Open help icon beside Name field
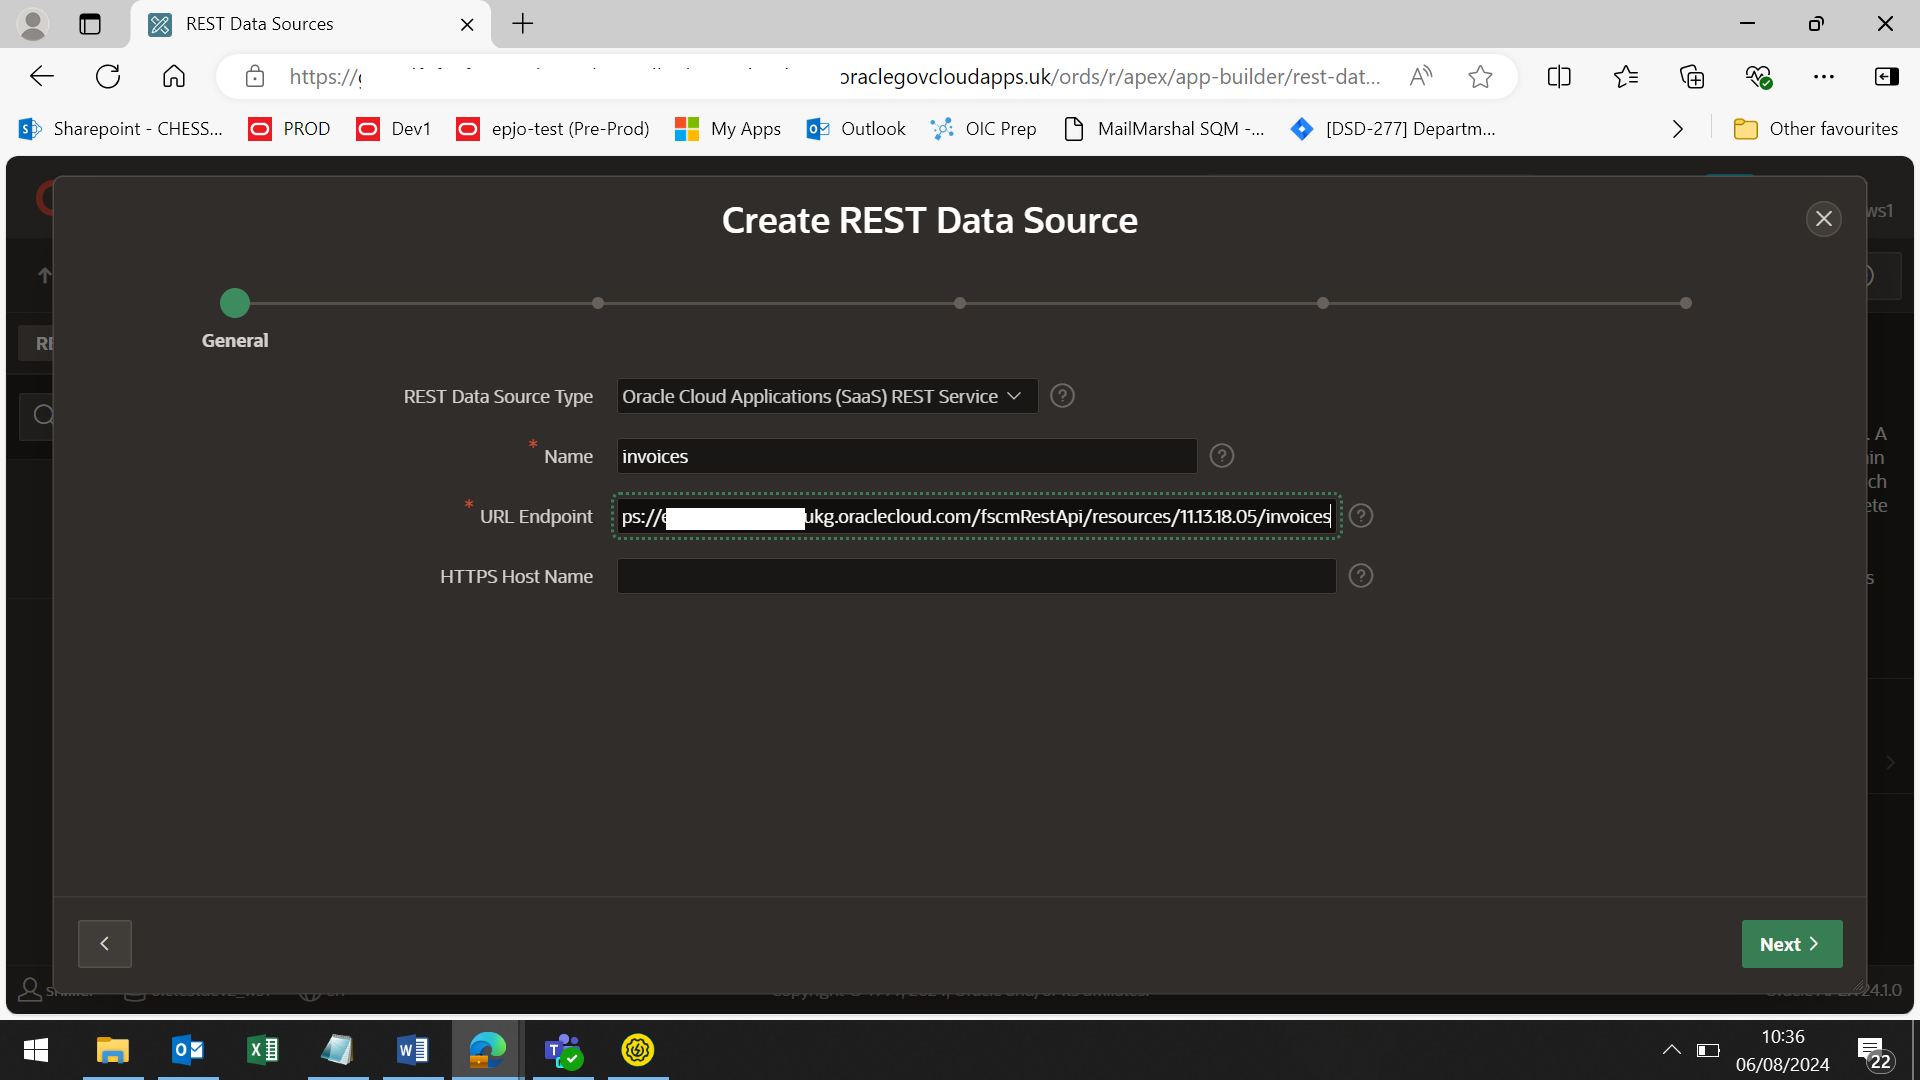Screen dimensions: 1920x1080 click(x=1221, y=456)
